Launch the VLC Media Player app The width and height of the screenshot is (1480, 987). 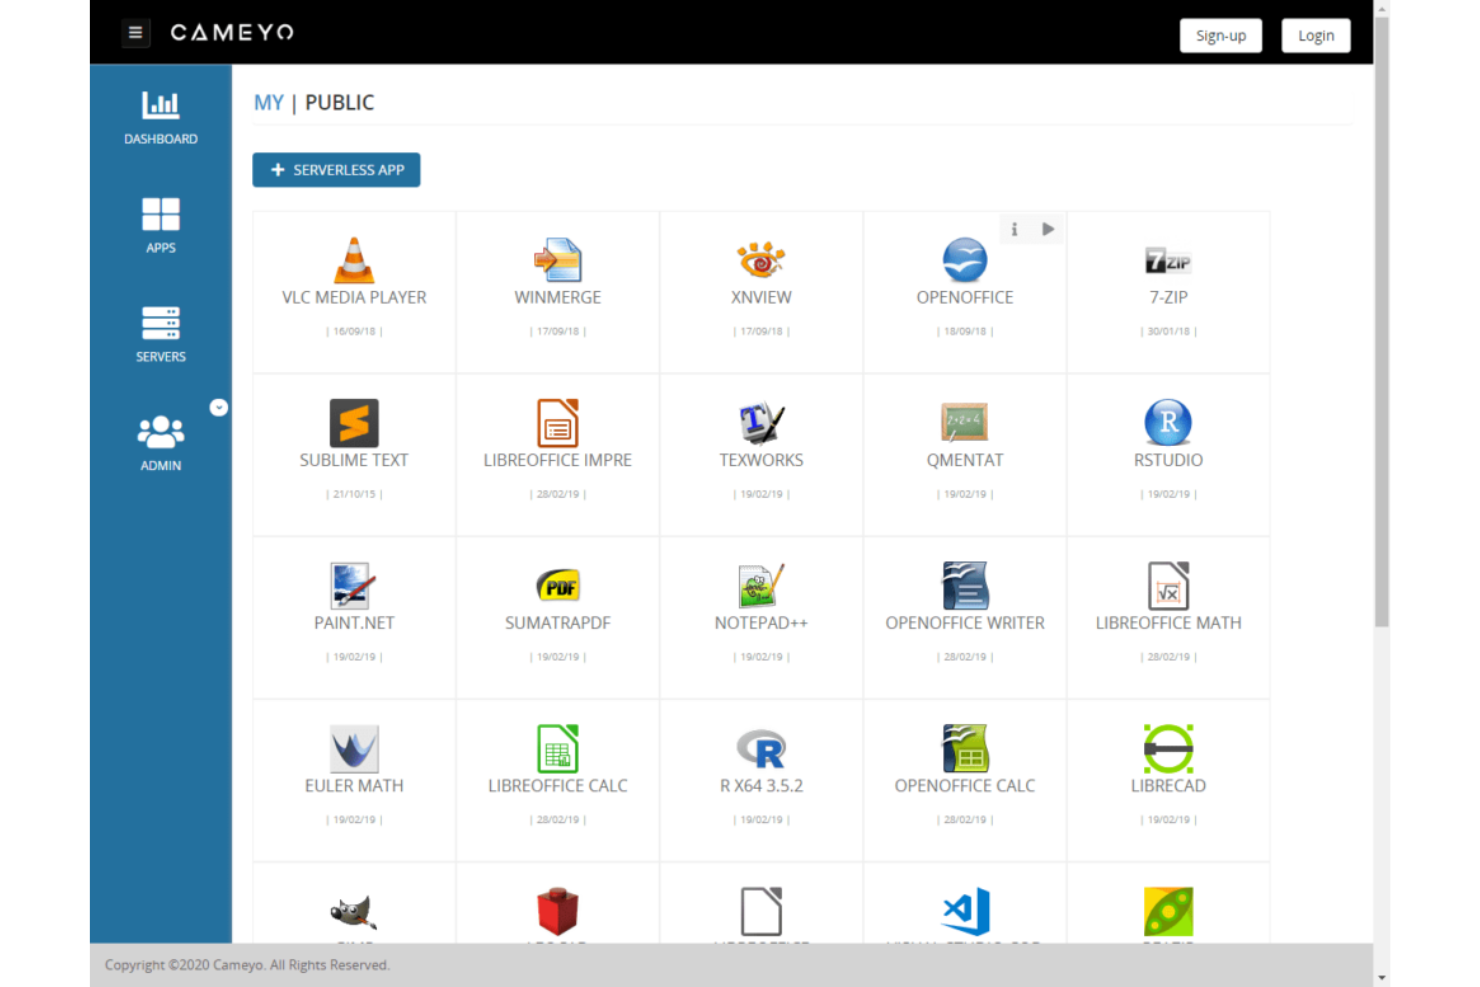coord(354,262)
